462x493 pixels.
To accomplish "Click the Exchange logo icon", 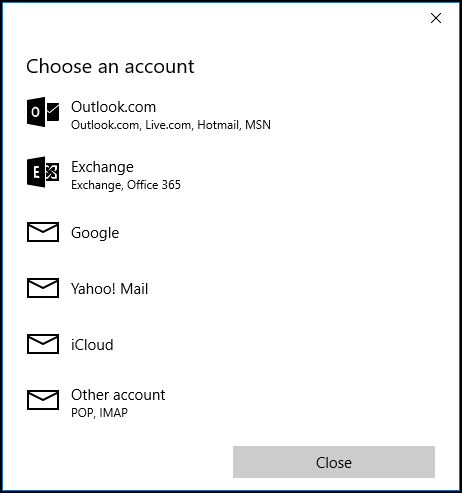I will tap(43, 172).
